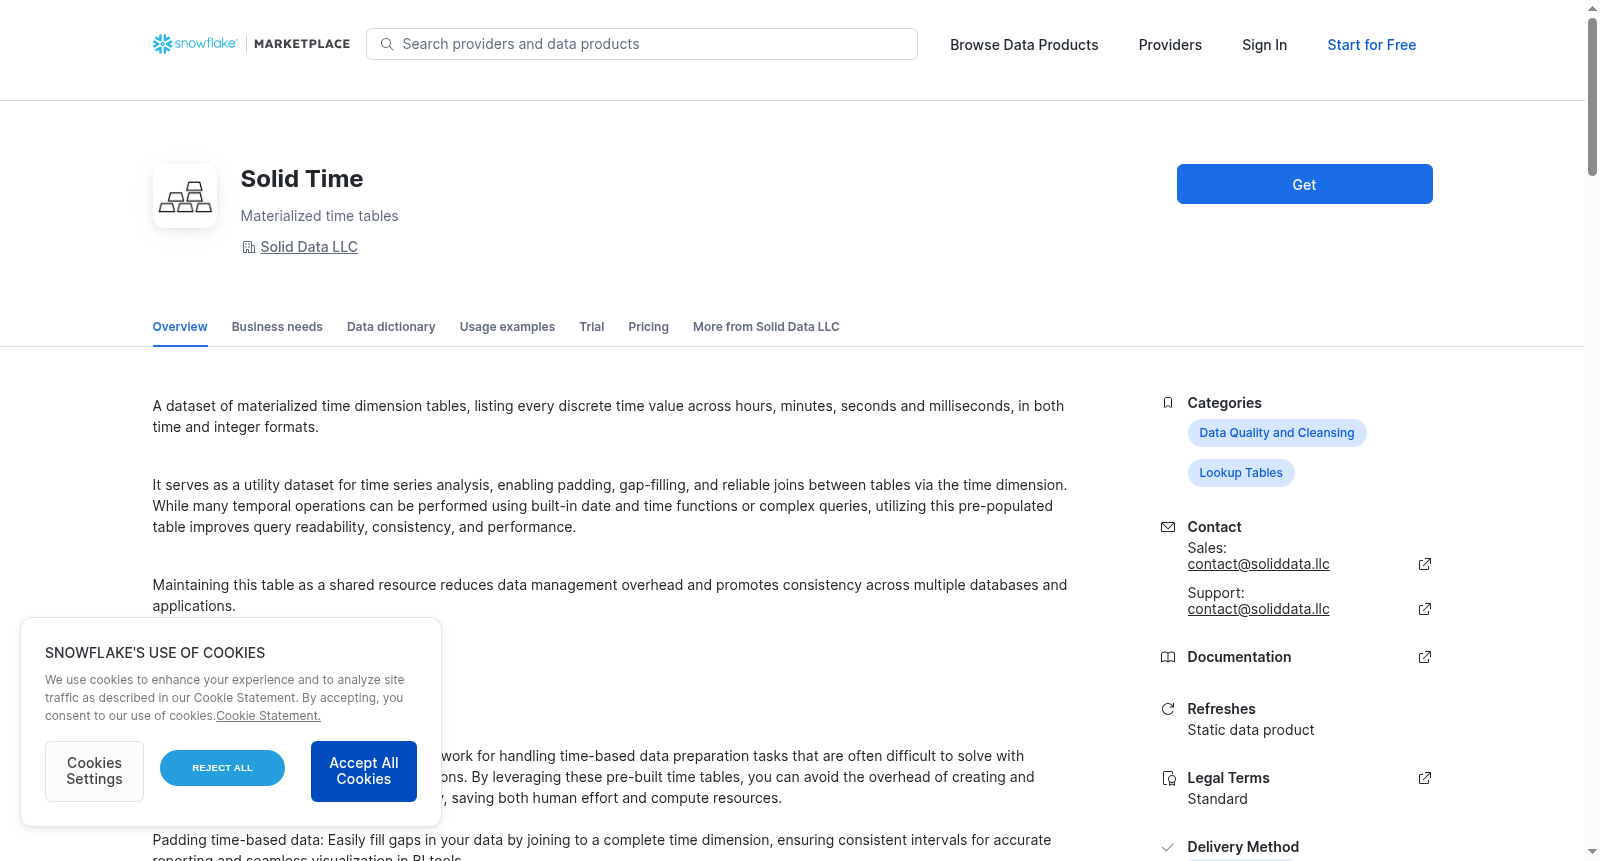Select the Lookup Tables category tag
This screenshot has height=861, width=1600.
click(1241, 473)
